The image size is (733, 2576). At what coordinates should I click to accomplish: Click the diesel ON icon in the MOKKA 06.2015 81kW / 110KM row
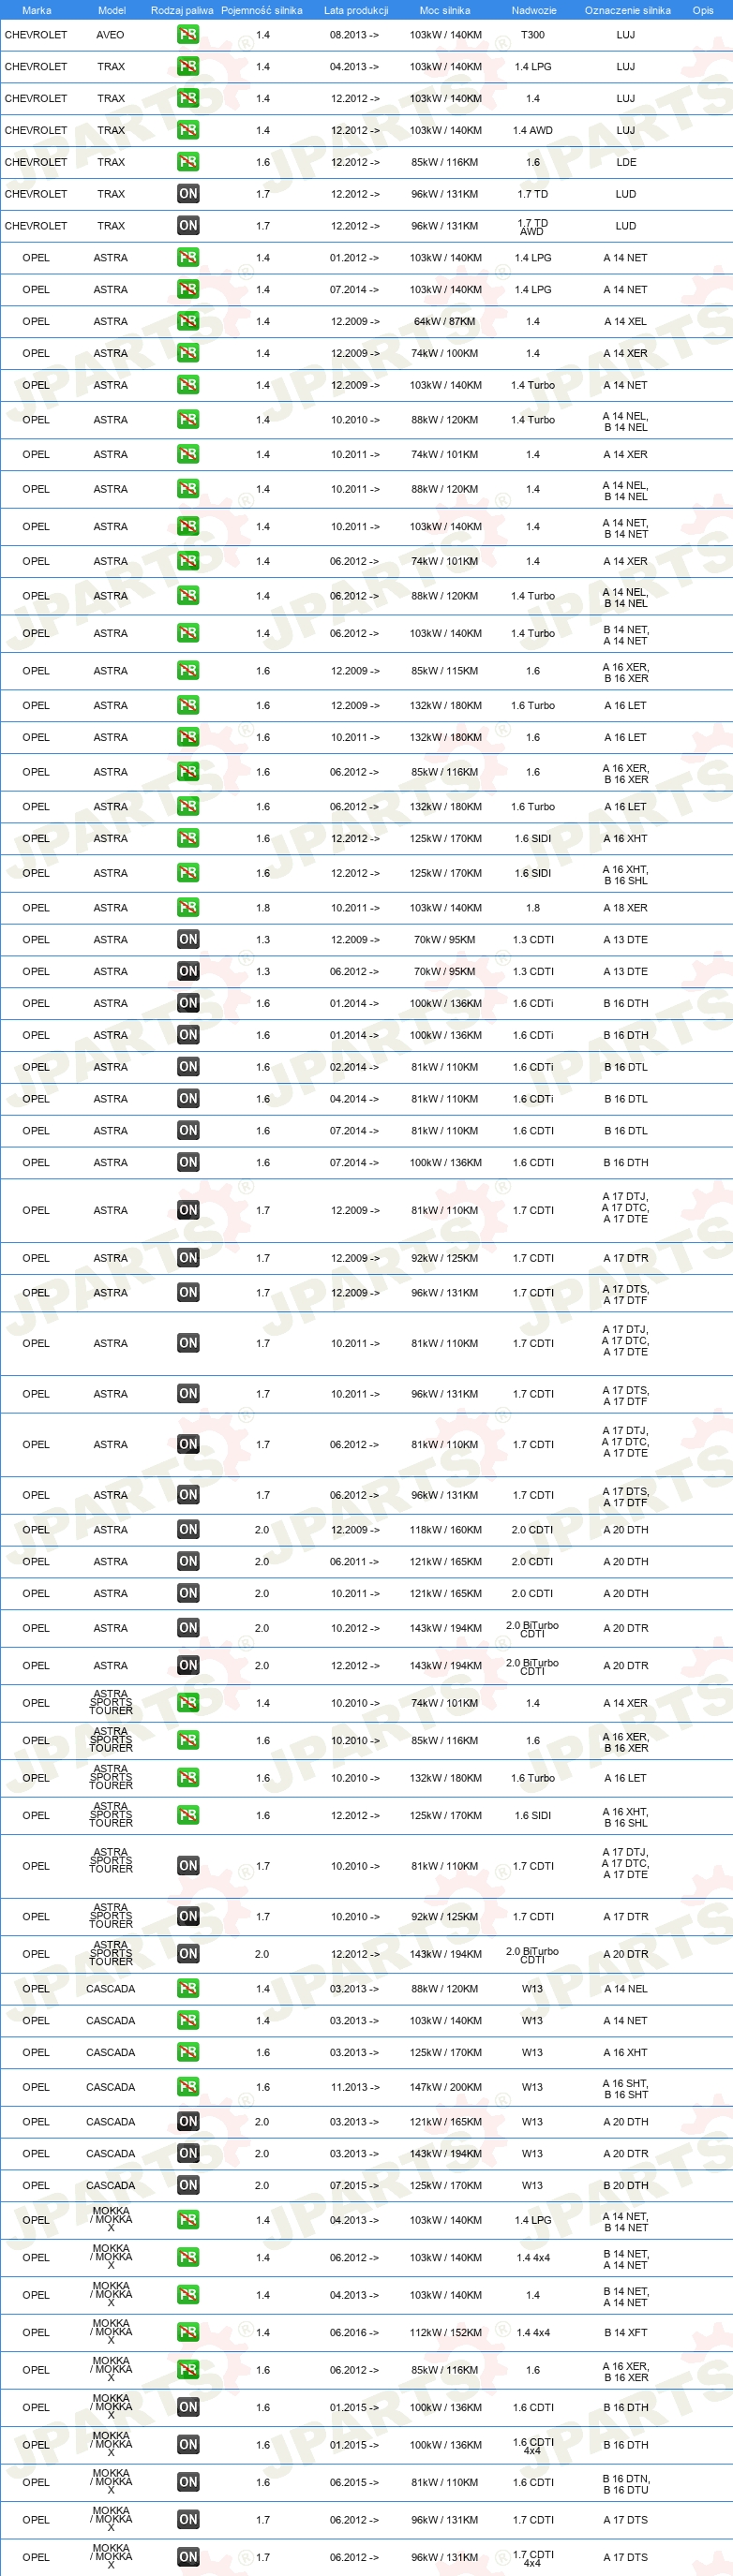[x=188, y=2483]
